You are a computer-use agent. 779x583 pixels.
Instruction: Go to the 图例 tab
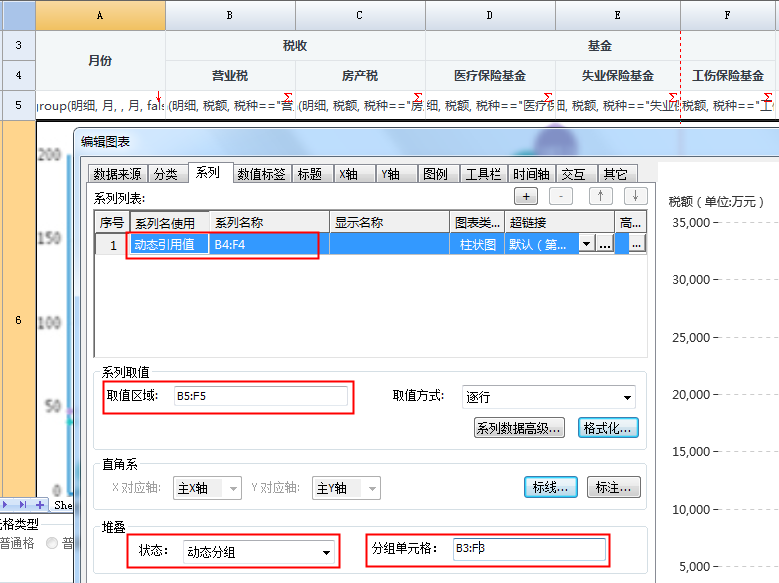[x=435, y=174]
